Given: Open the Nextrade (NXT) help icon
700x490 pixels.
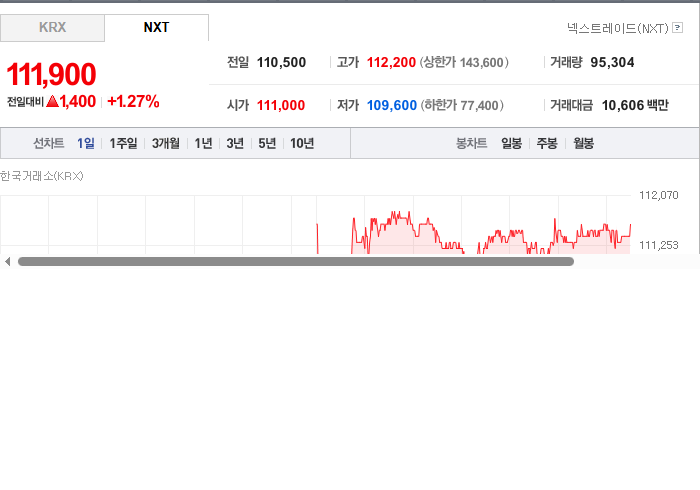Looking at the screenshot, I should coord(677,28).
